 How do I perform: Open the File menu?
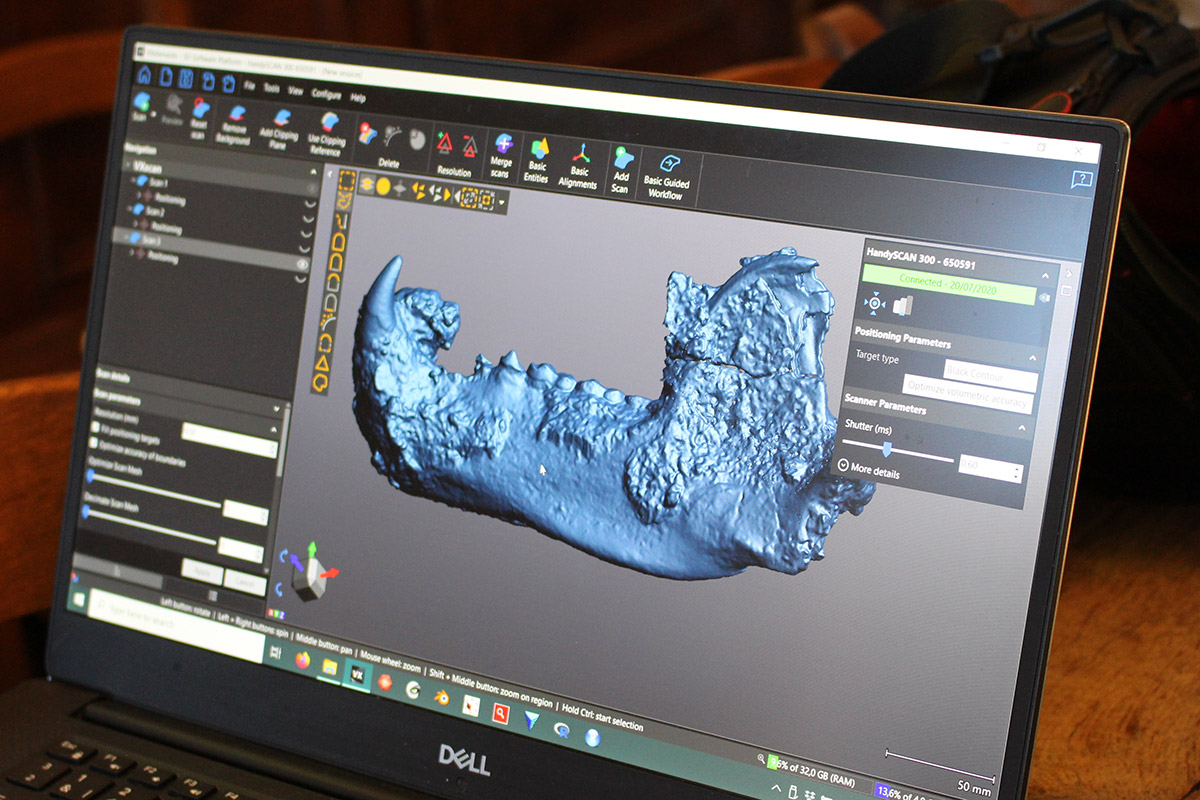[249, 86]
